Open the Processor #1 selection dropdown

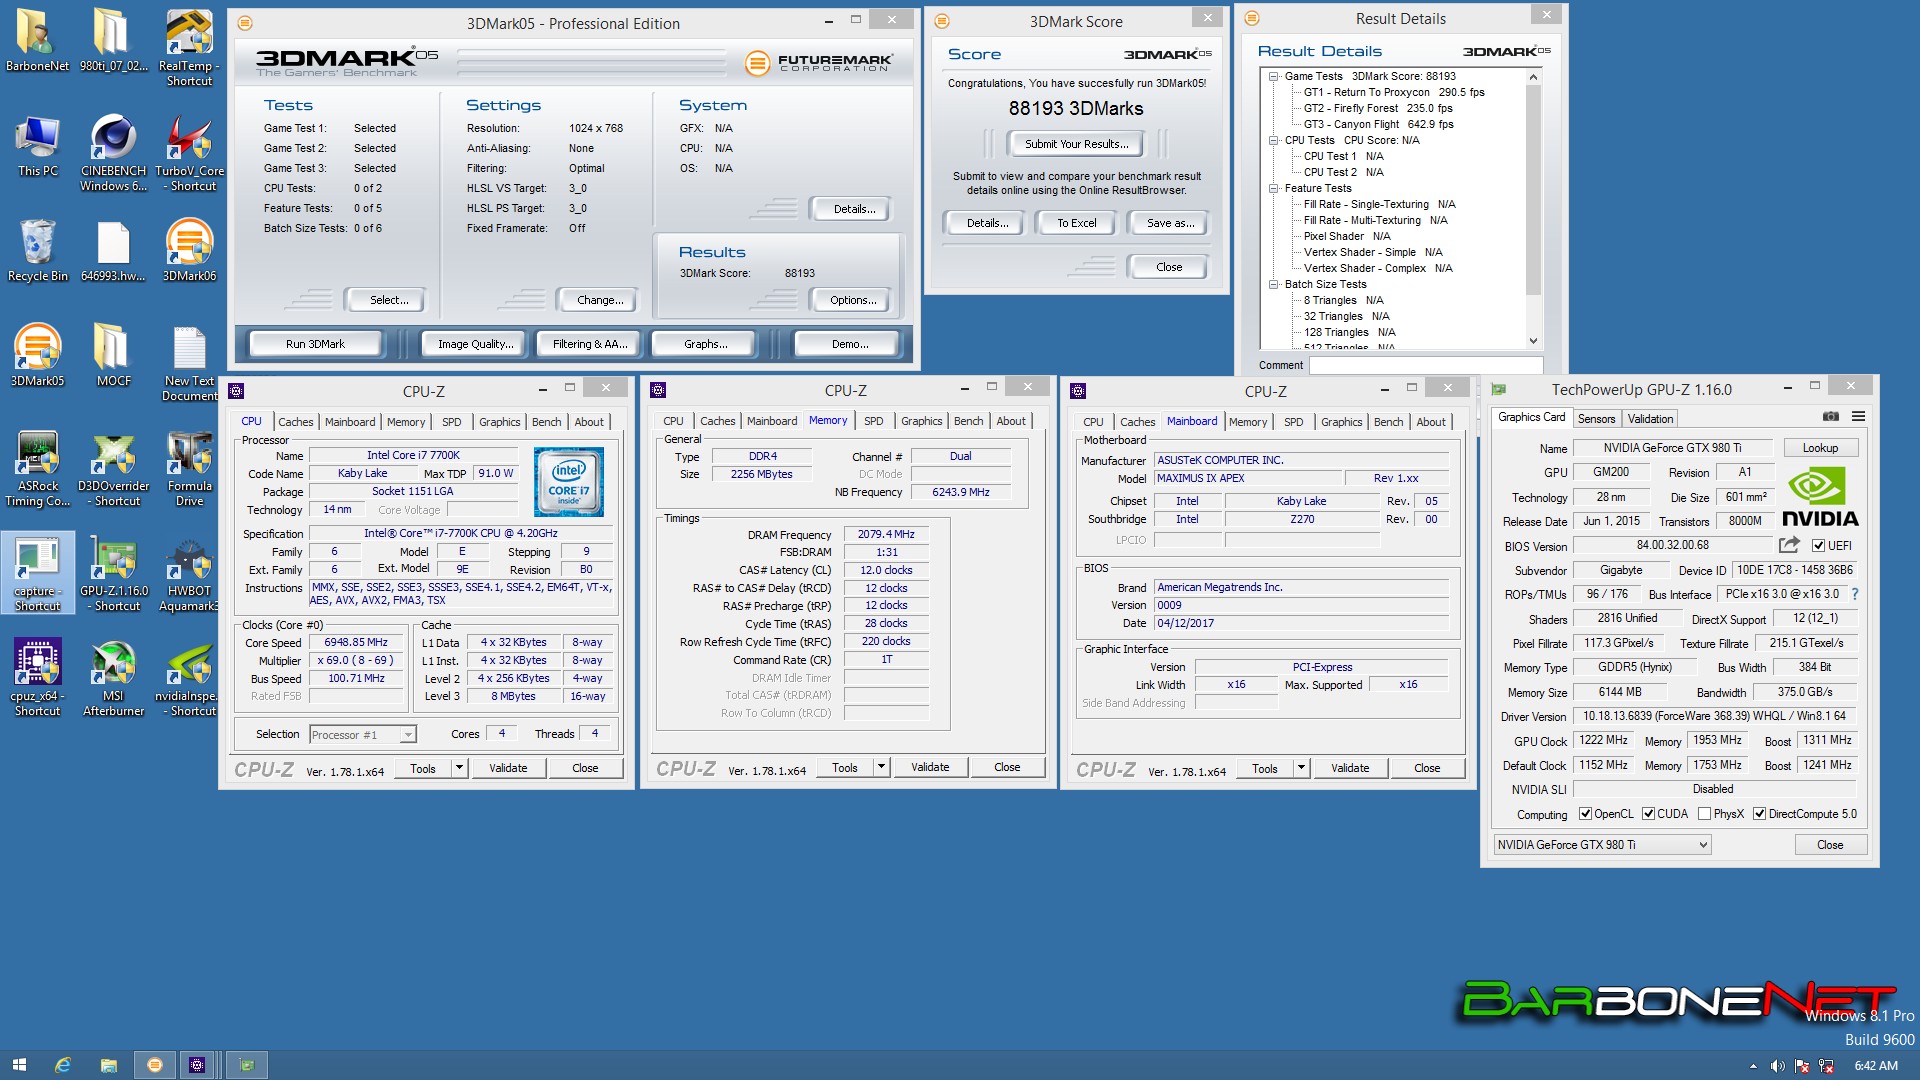362,735
